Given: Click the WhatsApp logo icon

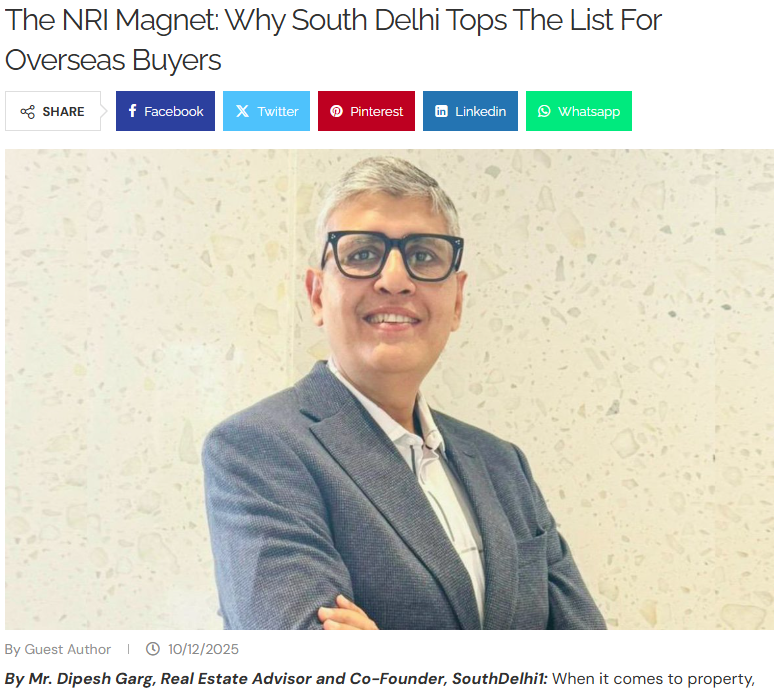Looking at the screenshot, I should [544, 111].
